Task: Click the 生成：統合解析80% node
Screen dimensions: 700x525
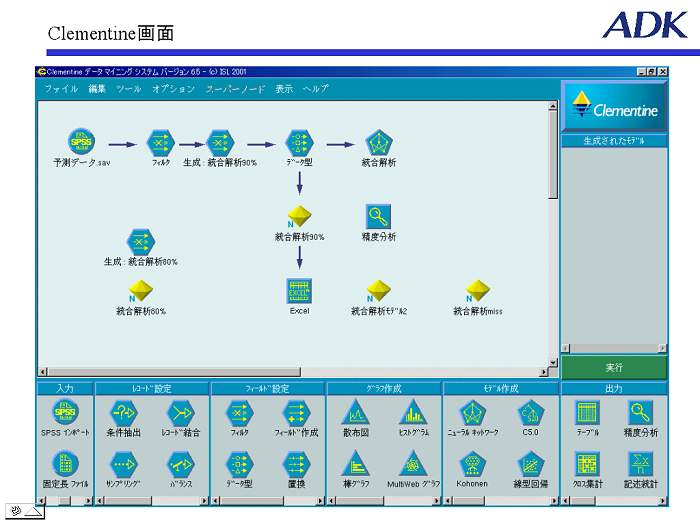Action: coord(141,242)
